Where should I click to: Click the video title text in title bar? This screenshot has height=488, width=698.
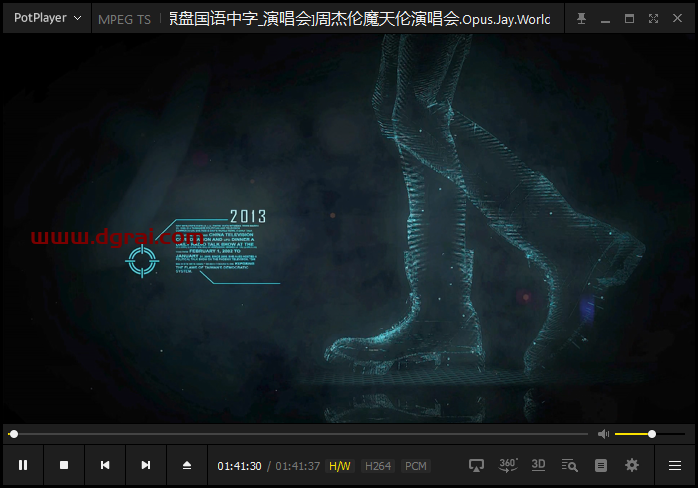360,19
